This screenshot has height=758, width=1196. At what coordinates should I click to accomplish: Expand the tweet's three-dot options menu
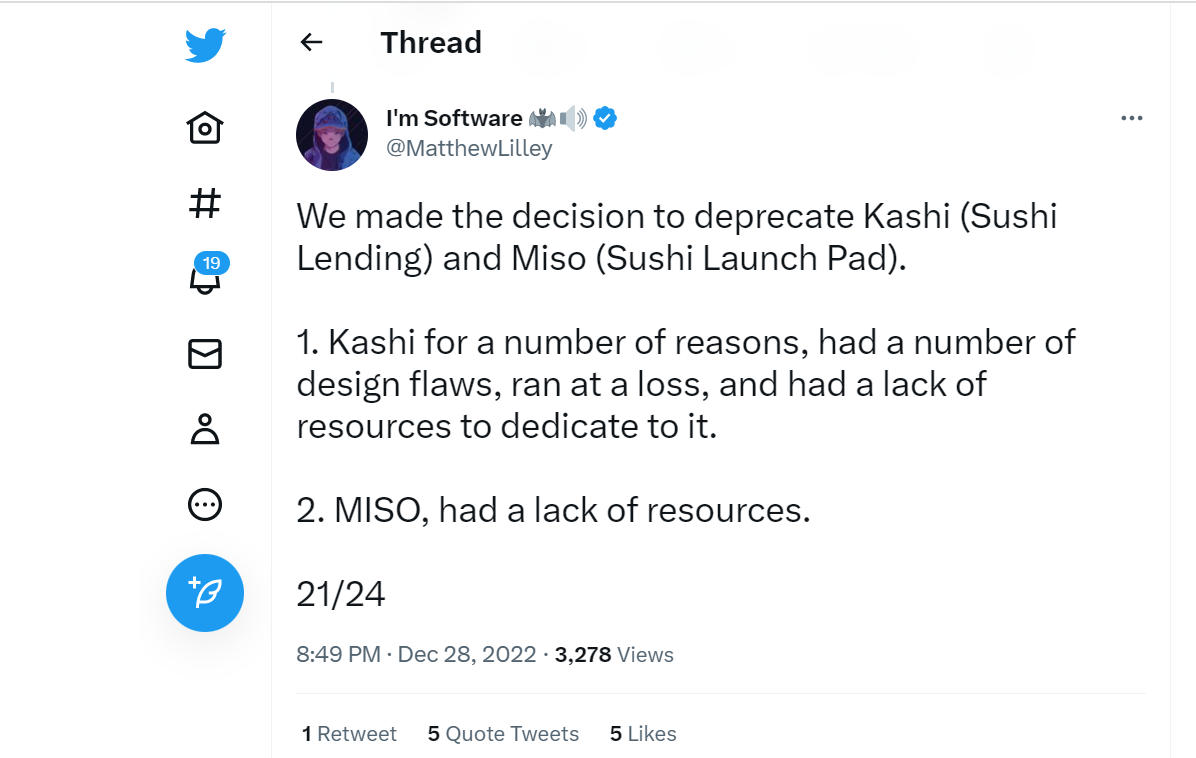tap(1131, 118)
